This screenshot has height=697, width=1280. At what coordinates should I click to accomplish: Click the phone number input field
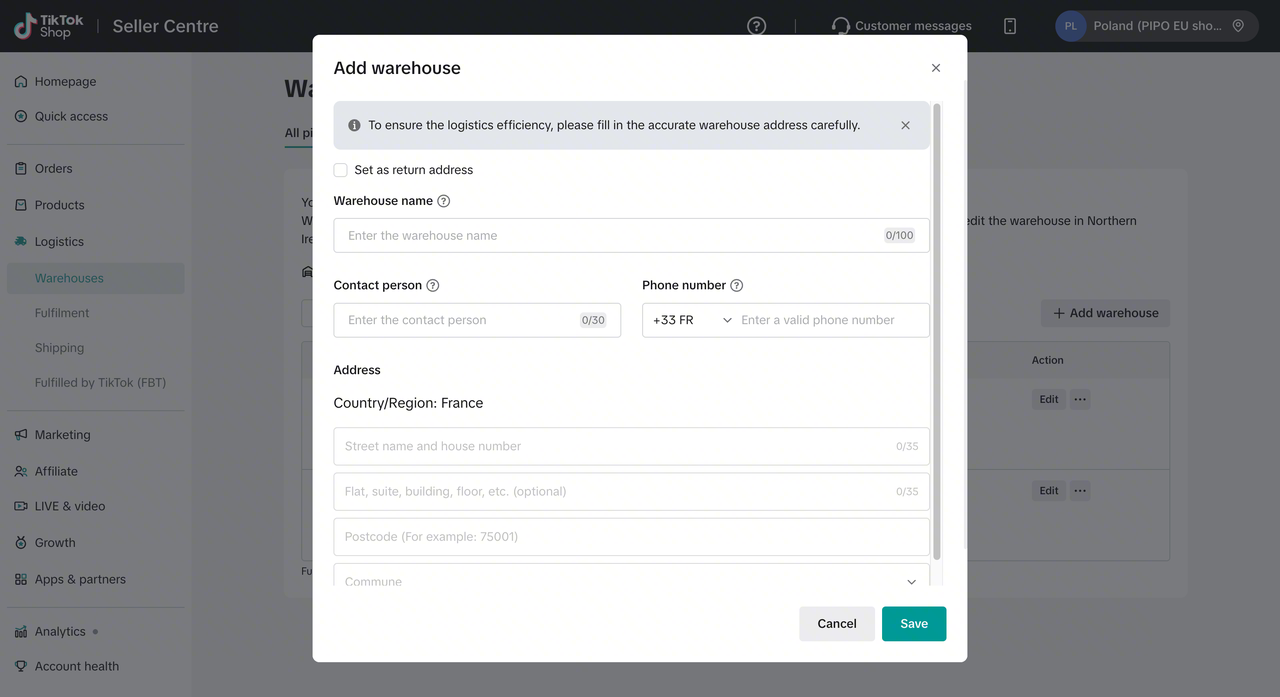831,320
